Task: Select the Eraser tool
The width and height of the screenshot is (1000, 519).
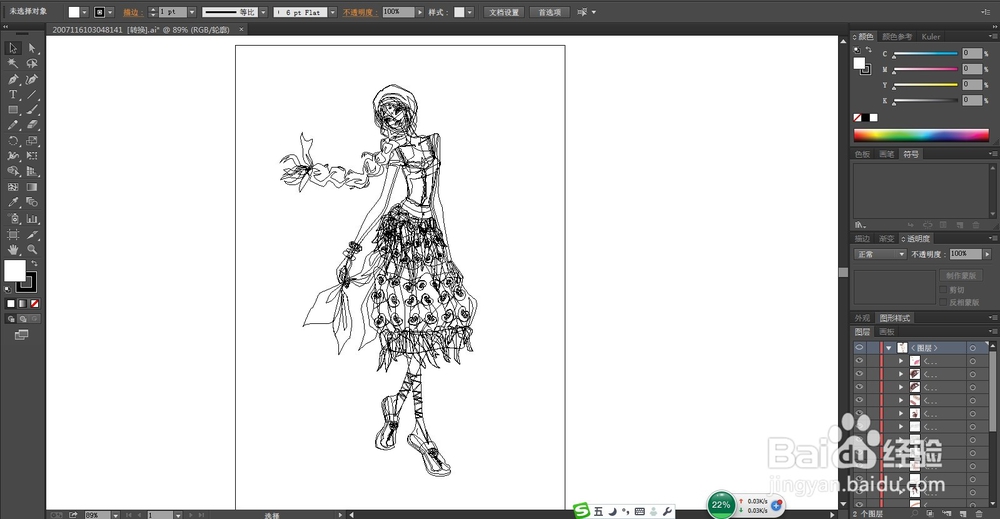Action: 32,125
